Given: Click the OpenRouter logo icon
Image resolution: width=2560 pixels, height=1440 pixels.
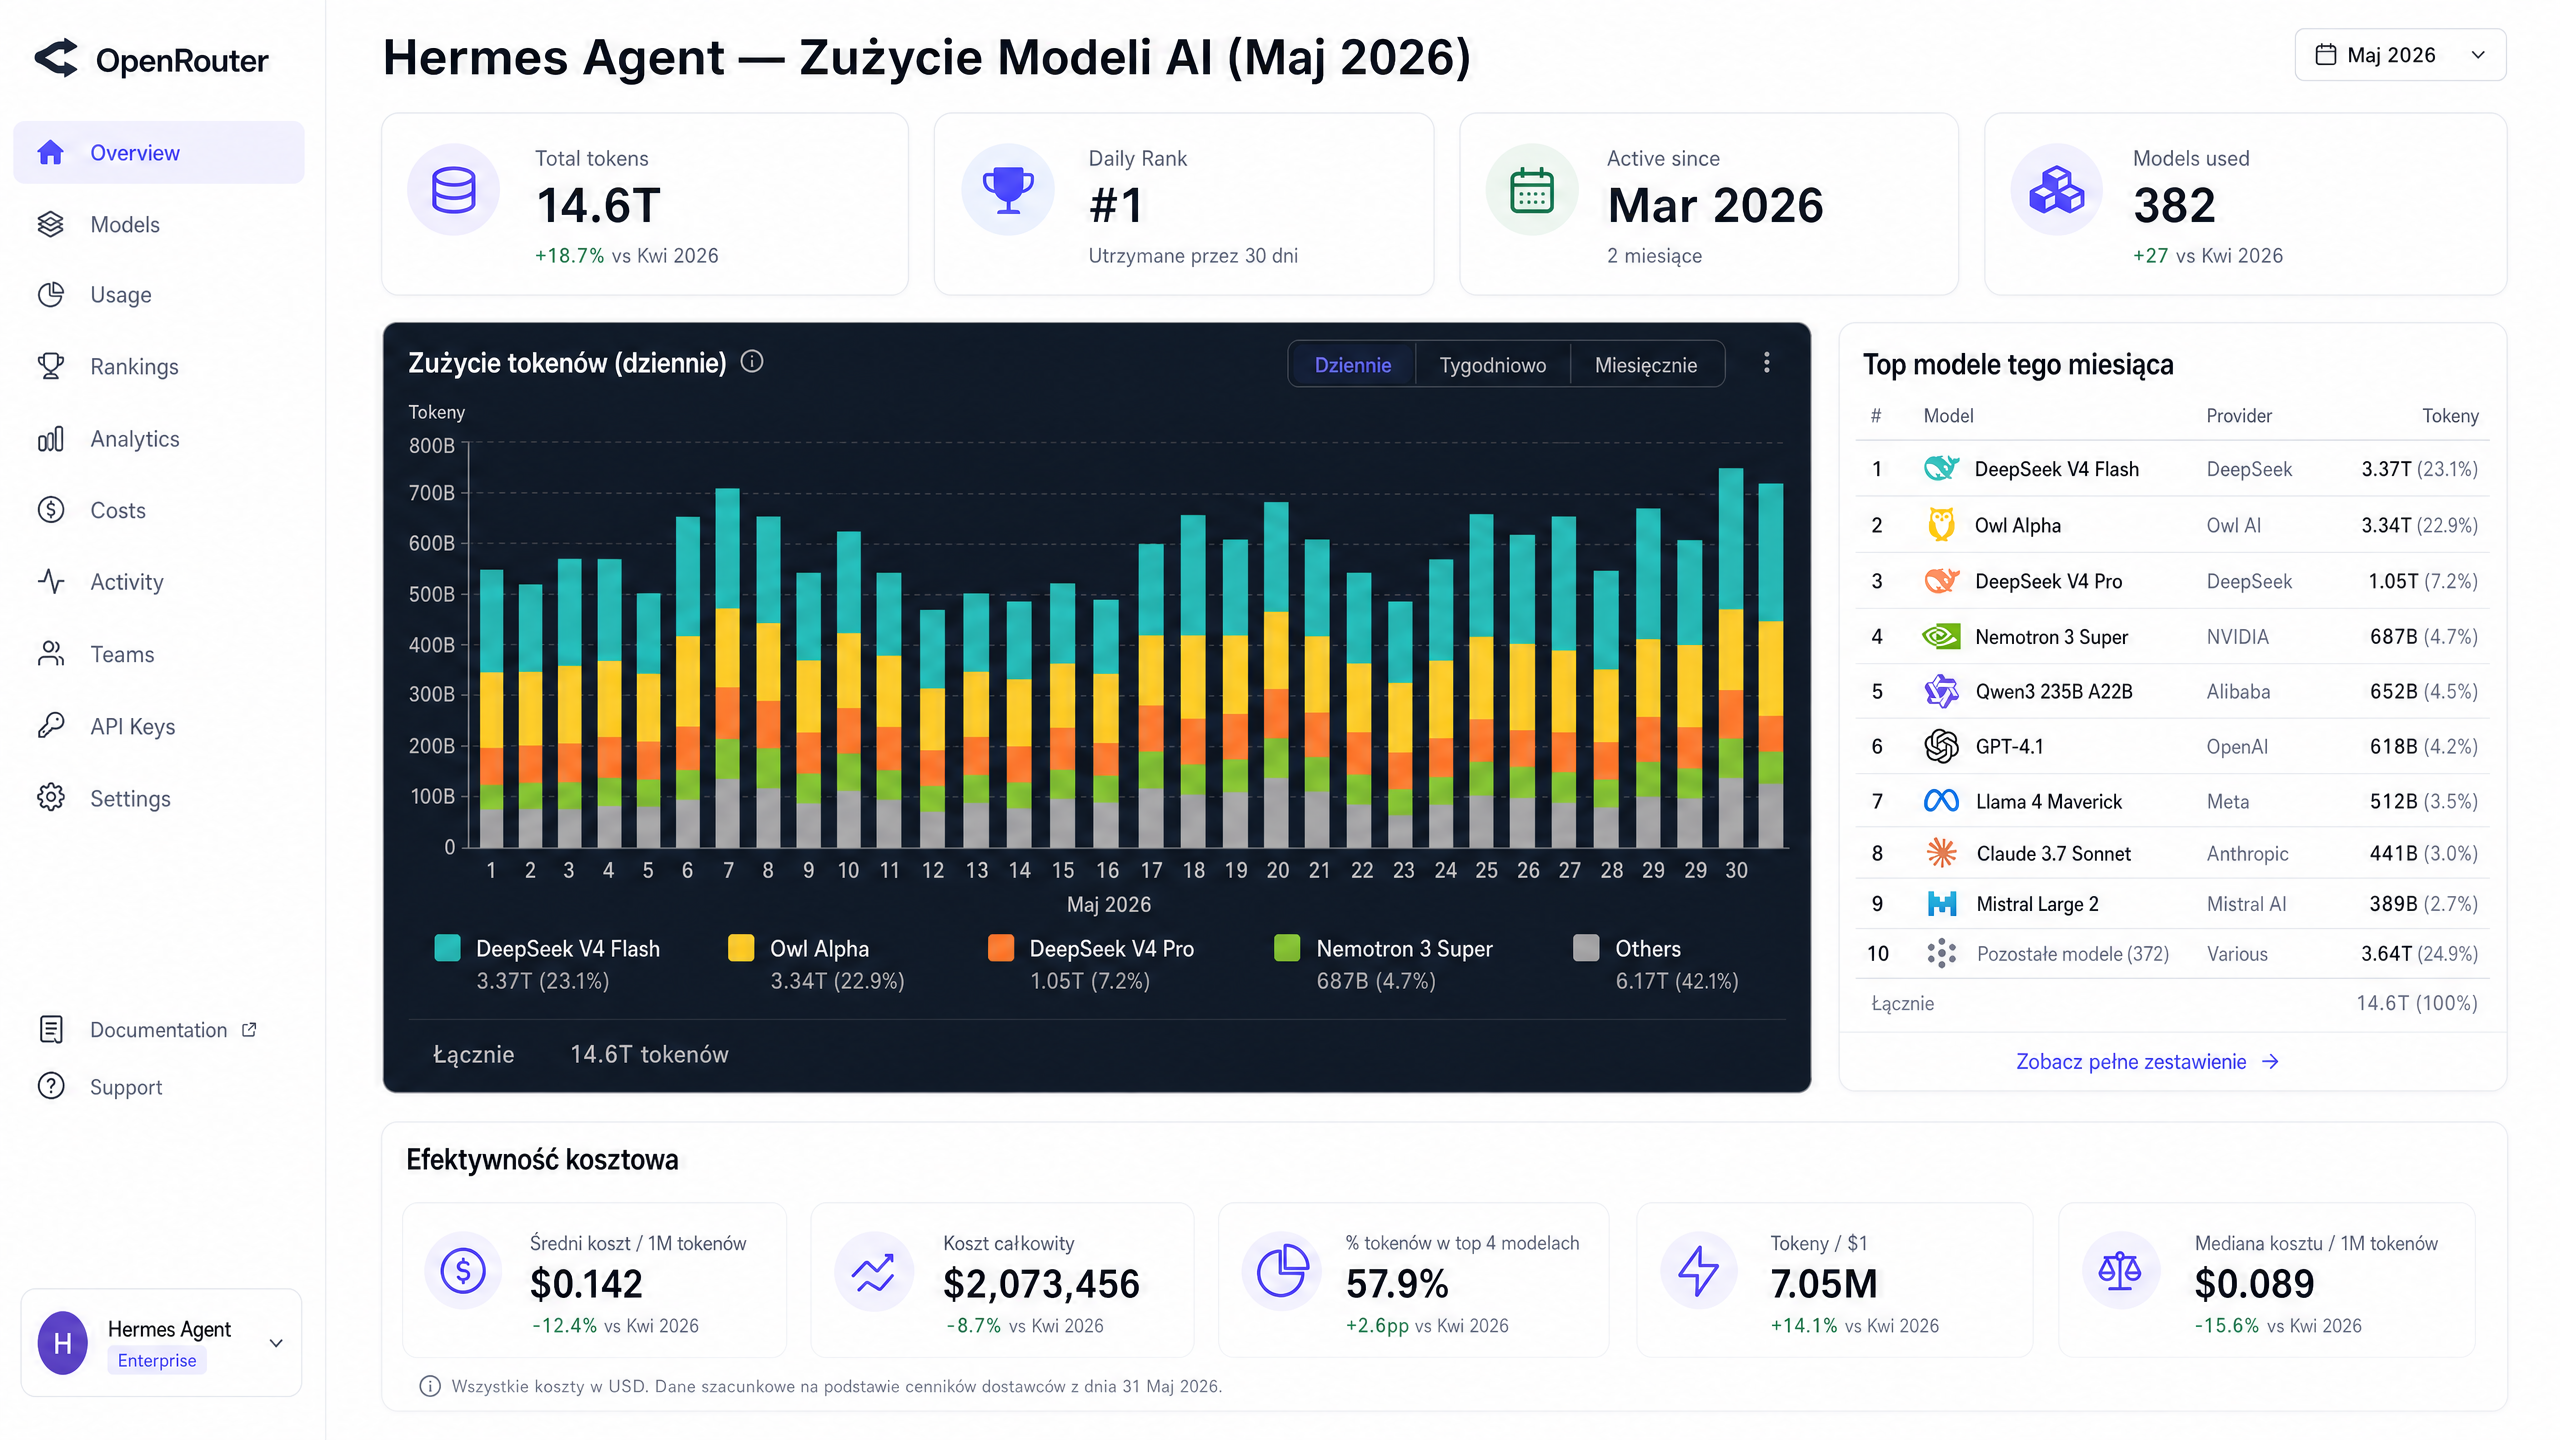Looking at the screenshot, I should 56,58.
